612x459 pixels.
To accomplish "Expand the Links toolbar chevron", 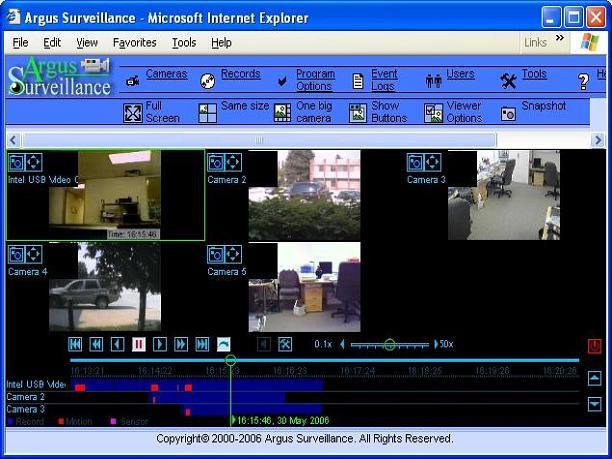I will [x=560, y=38].
